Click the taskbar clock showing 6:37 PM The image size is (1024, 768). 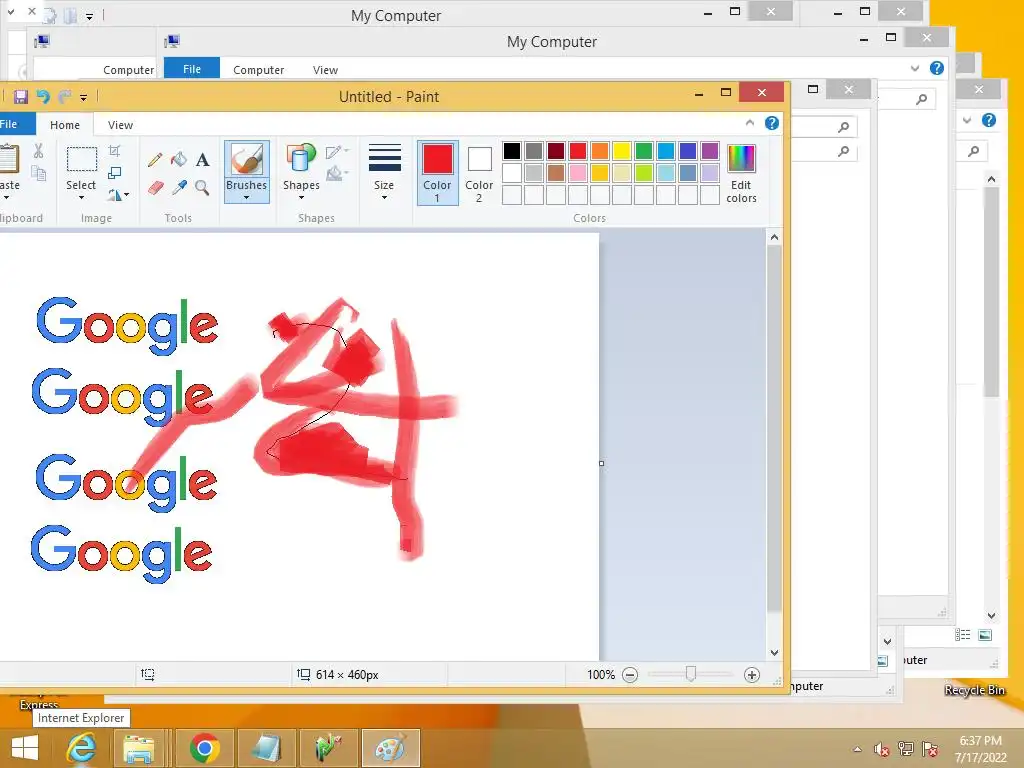pyautogui.click(x=980, y=749)
